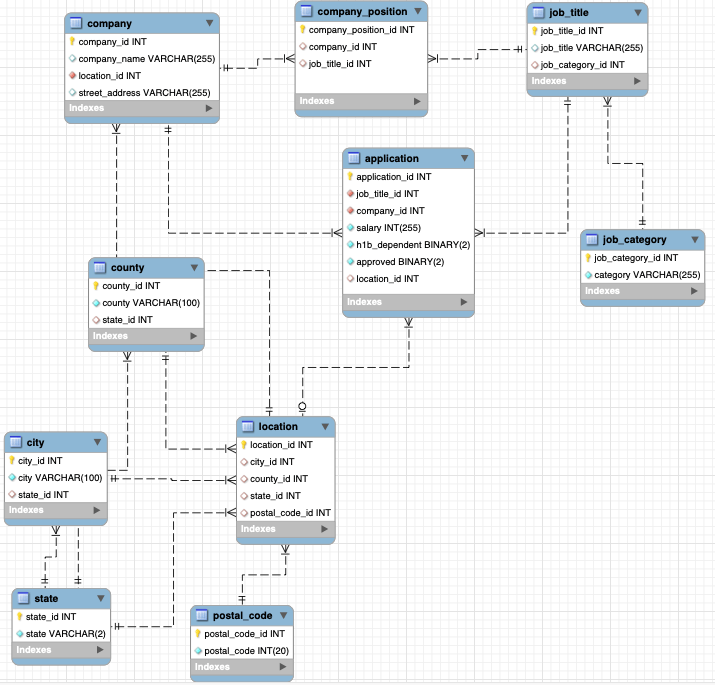Image resolution: width=715 pixels, height=685 pixels.
Task: Select the application table title
Action: click(392, 158)
